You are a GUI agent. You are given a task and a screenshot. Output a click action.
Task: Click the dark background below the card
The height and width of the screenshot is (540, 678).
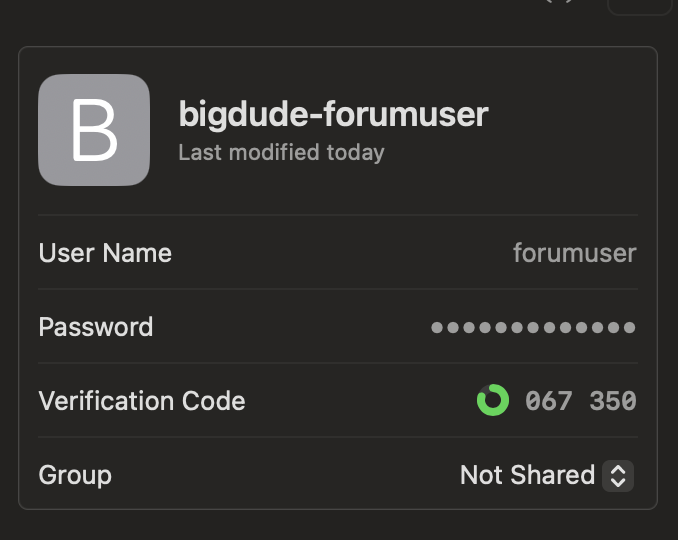(339, 526)
